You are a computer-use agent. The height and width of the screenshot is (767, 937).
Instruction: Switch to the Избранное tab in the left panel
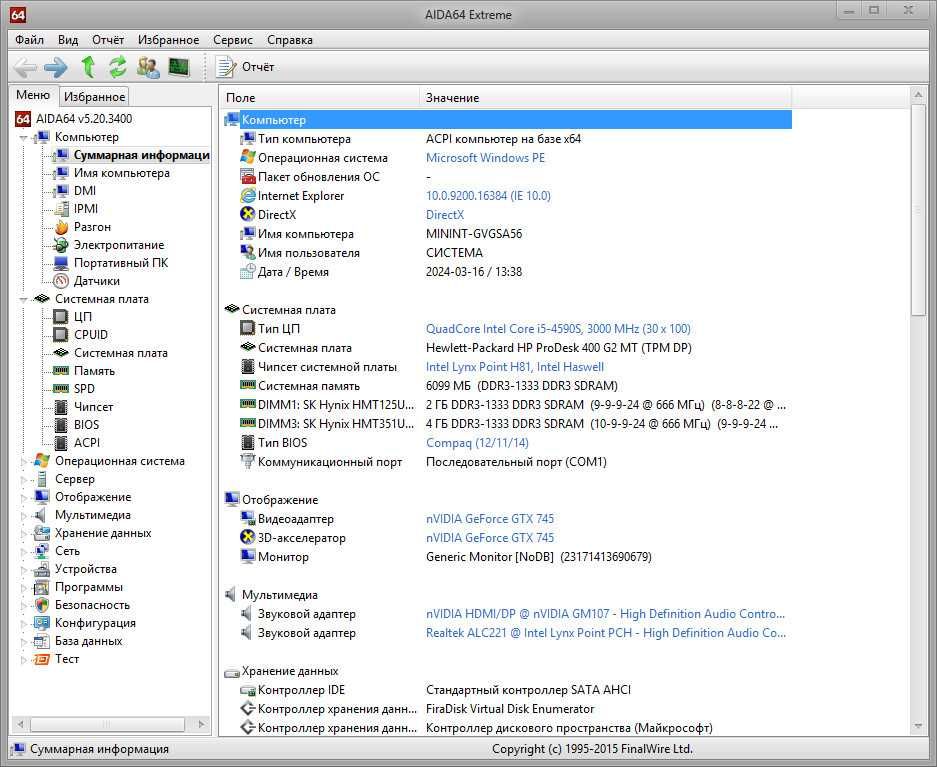(x=94, y=96)
